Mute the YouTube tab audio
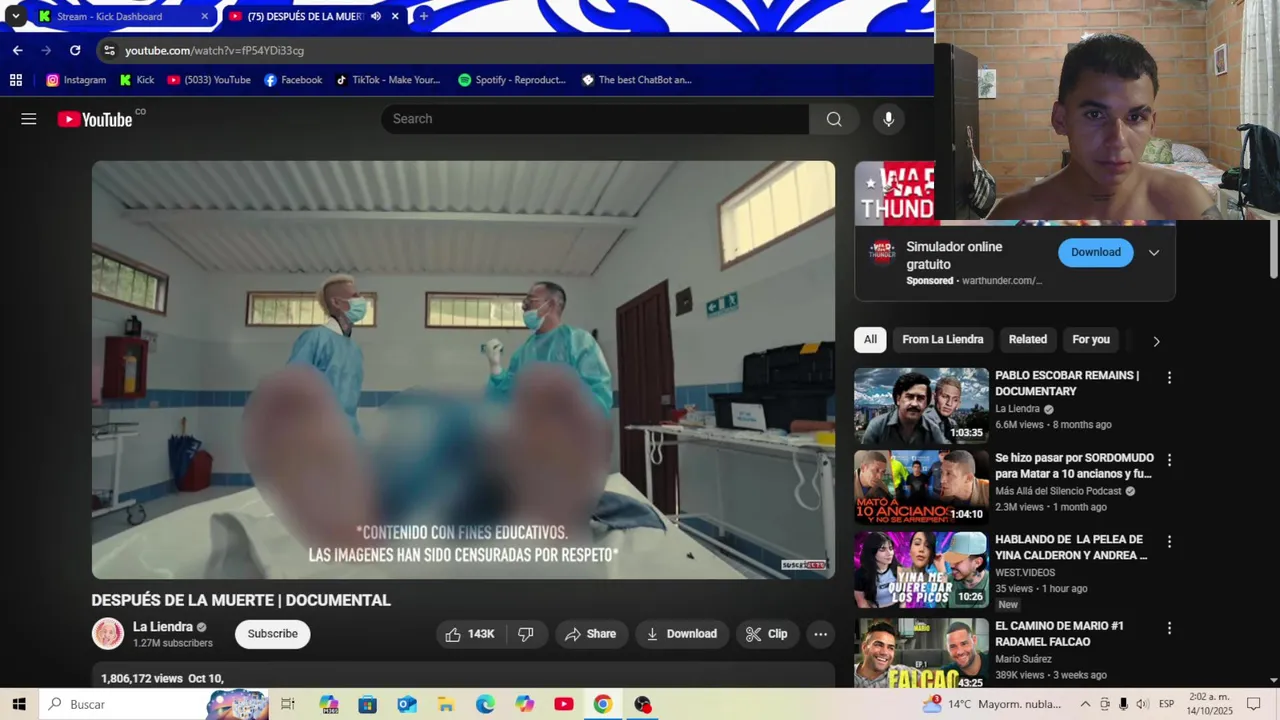Viewport: 1280px width, 720px height. [376, 16]
